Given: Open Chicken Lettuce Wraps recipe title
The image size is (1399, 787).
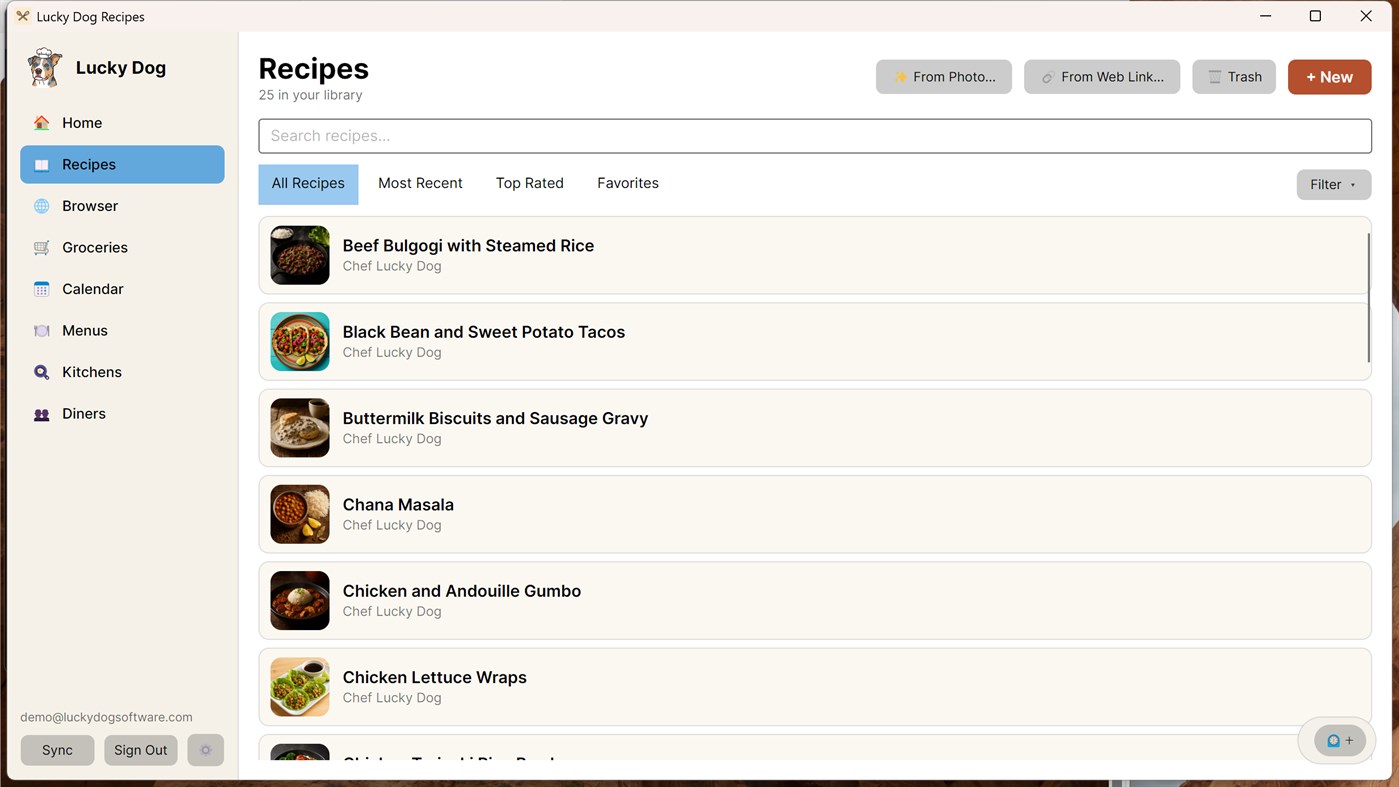Looking at the screenshot, I should (435, 678).
